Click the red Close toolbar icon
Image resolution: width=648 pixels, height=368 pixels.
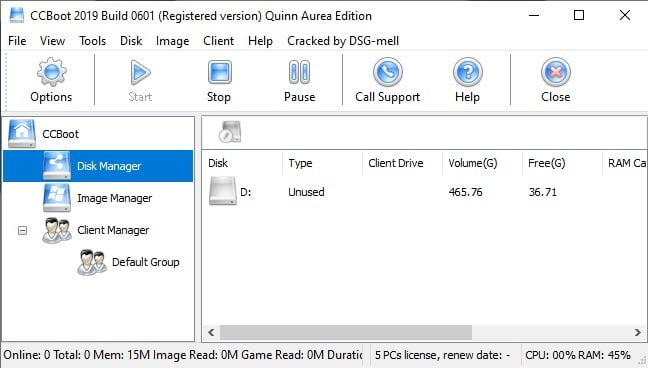[x=556, y=72]
